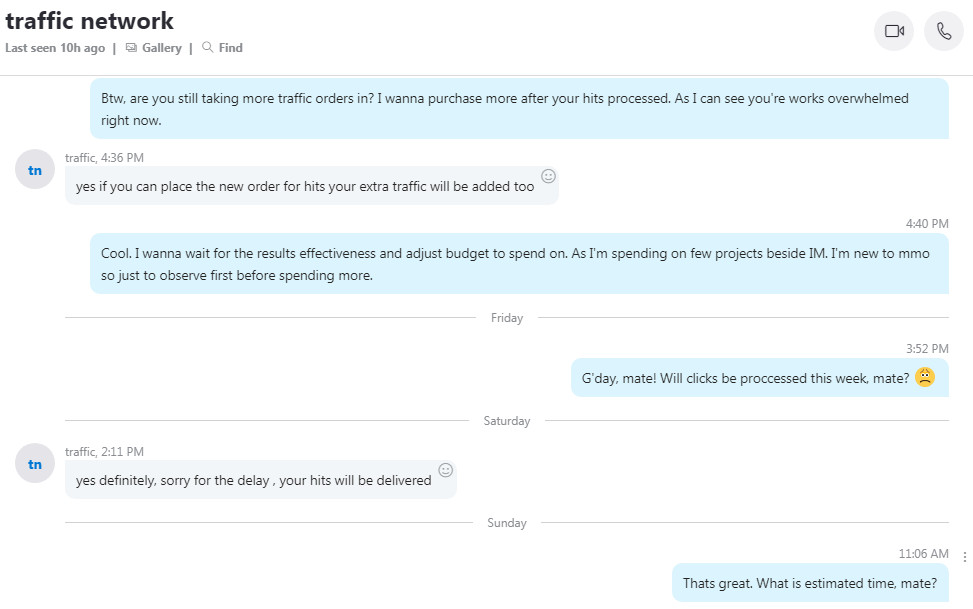Image resolution: width=973 pixels, height=609 pixels.
Task: Click the sad emoji in Friday message
Action: click(925, 377)
